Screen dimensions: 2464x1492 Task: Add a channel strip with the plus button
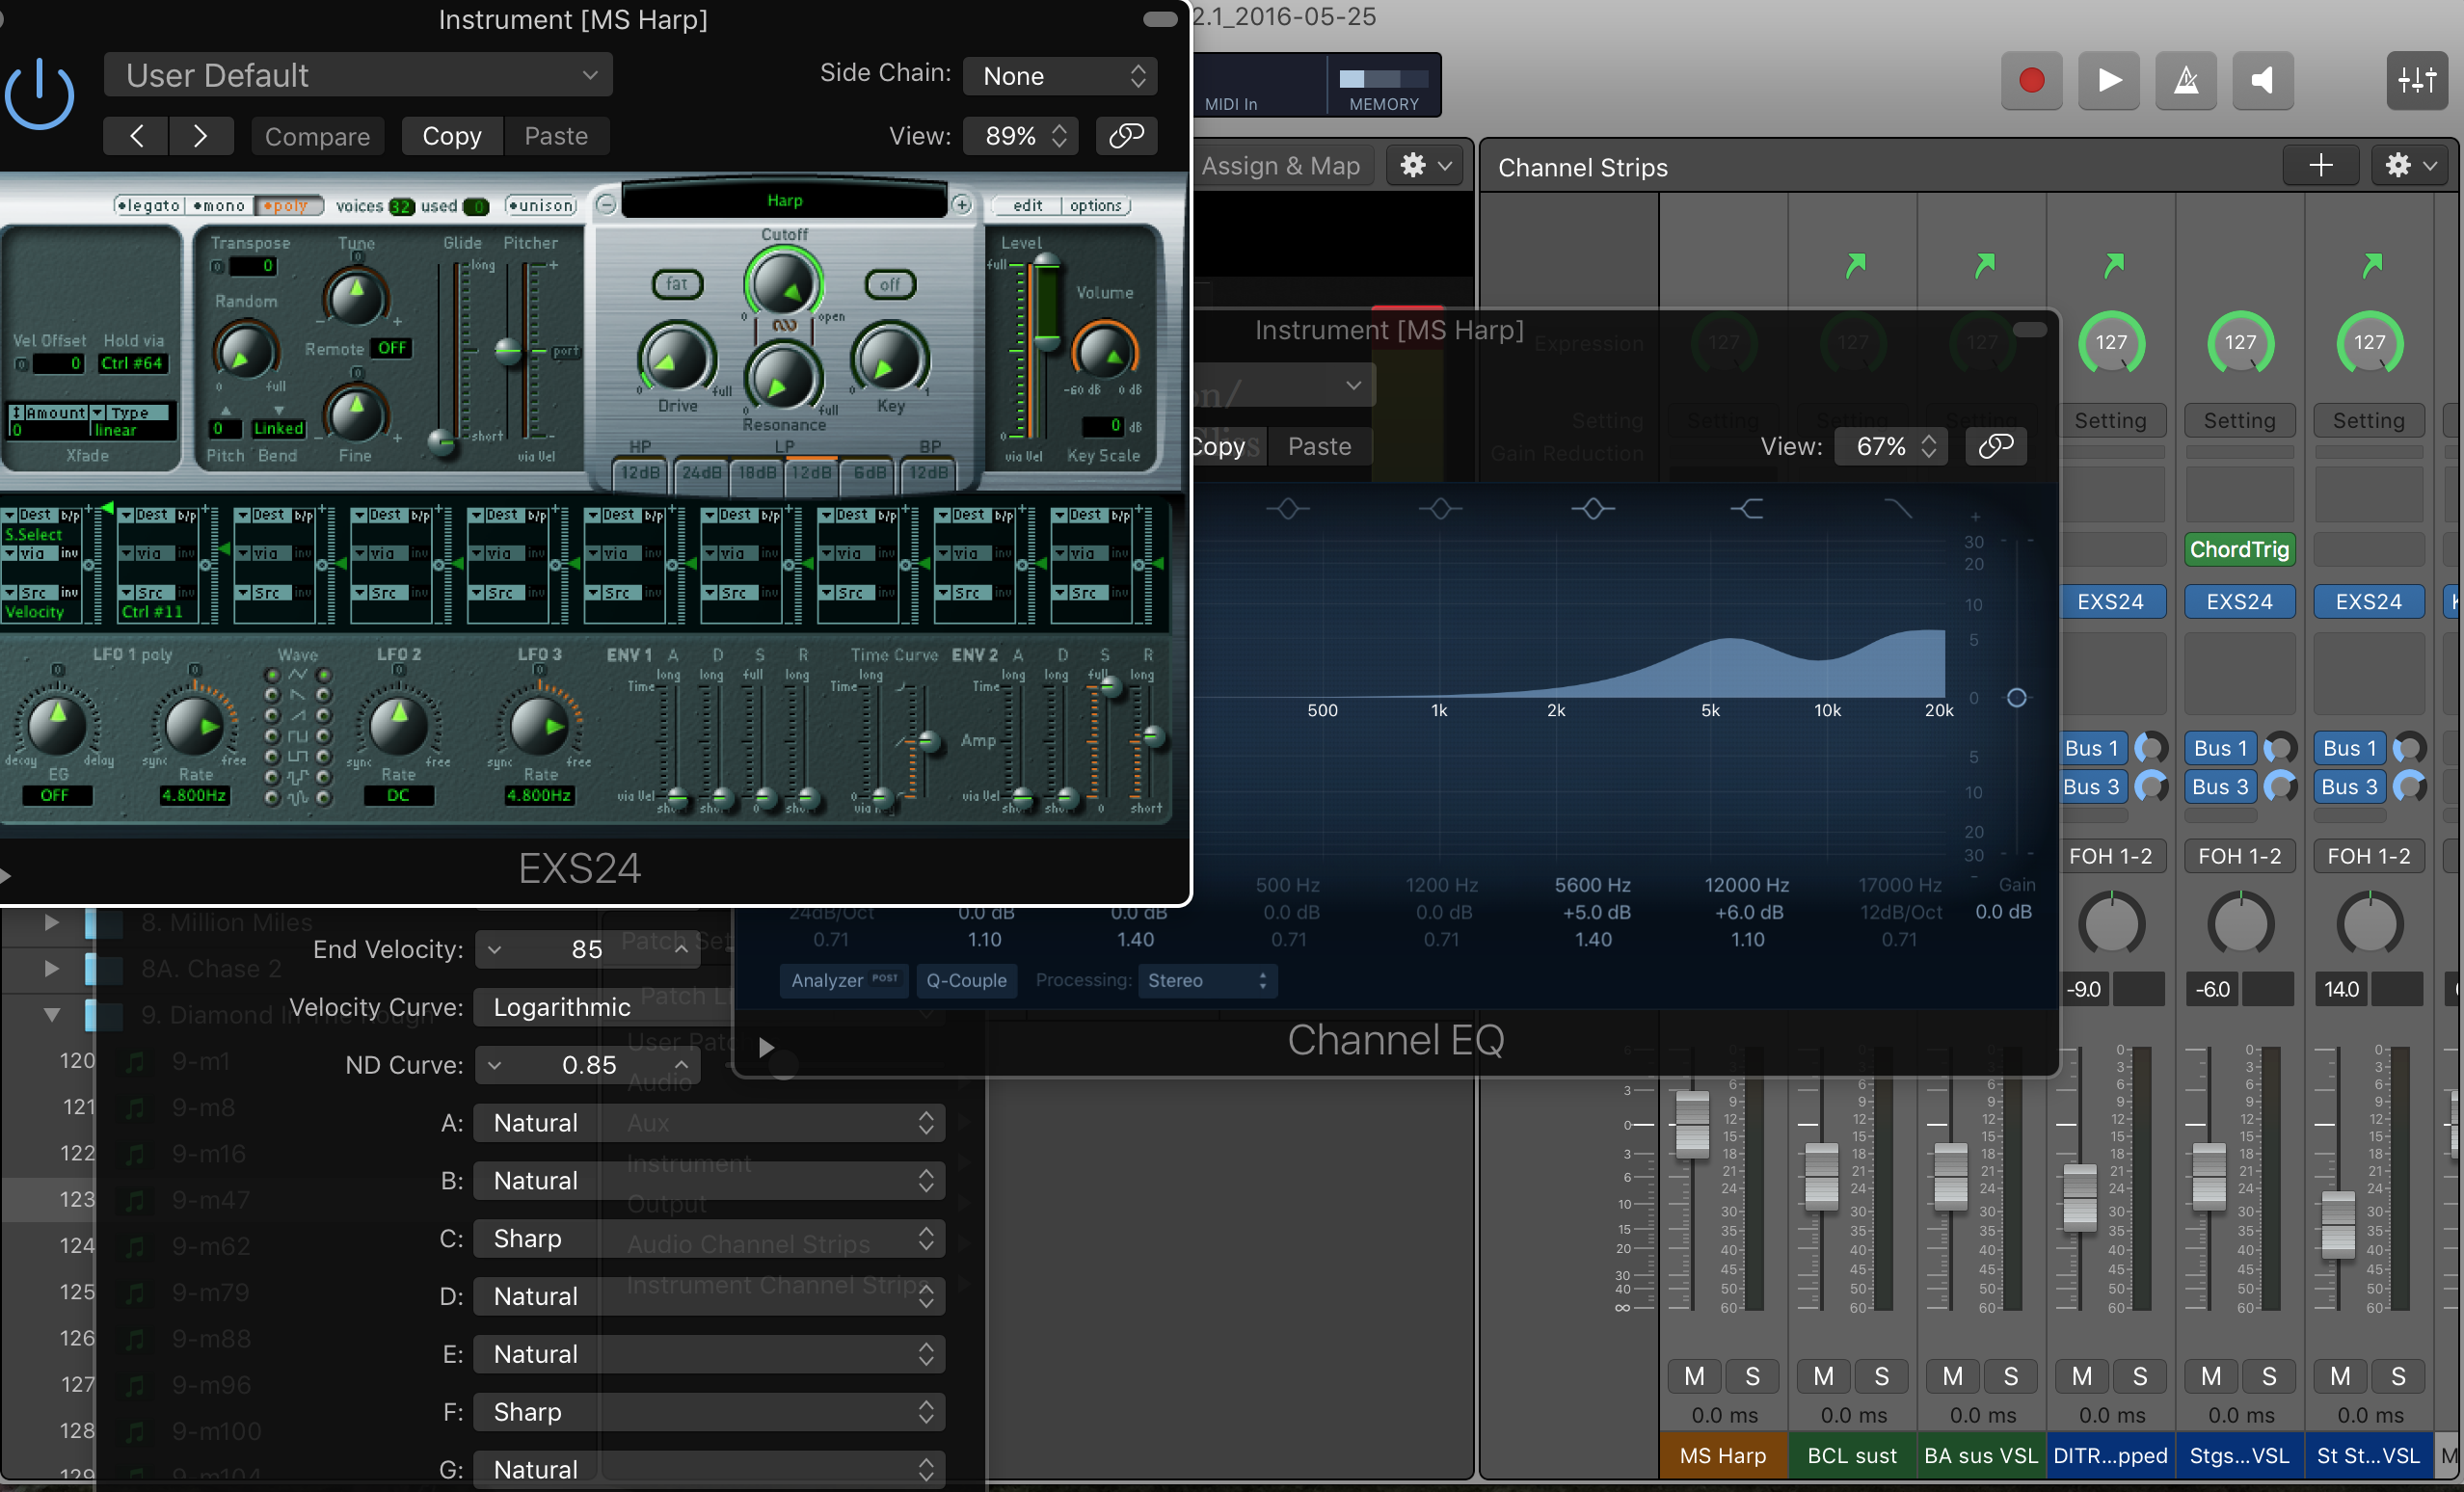coord(2320,166)
